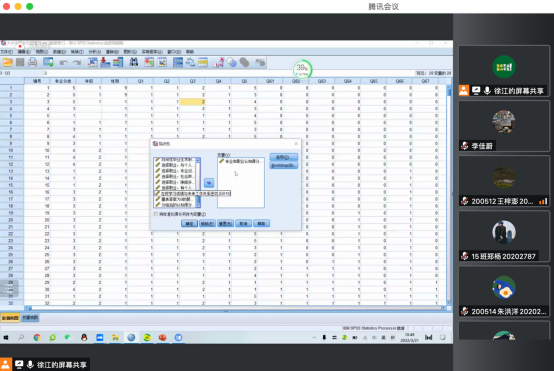Open the recall recent dialogs icon
The width and height of the screenshot is (554, 371).
point(48,63)
